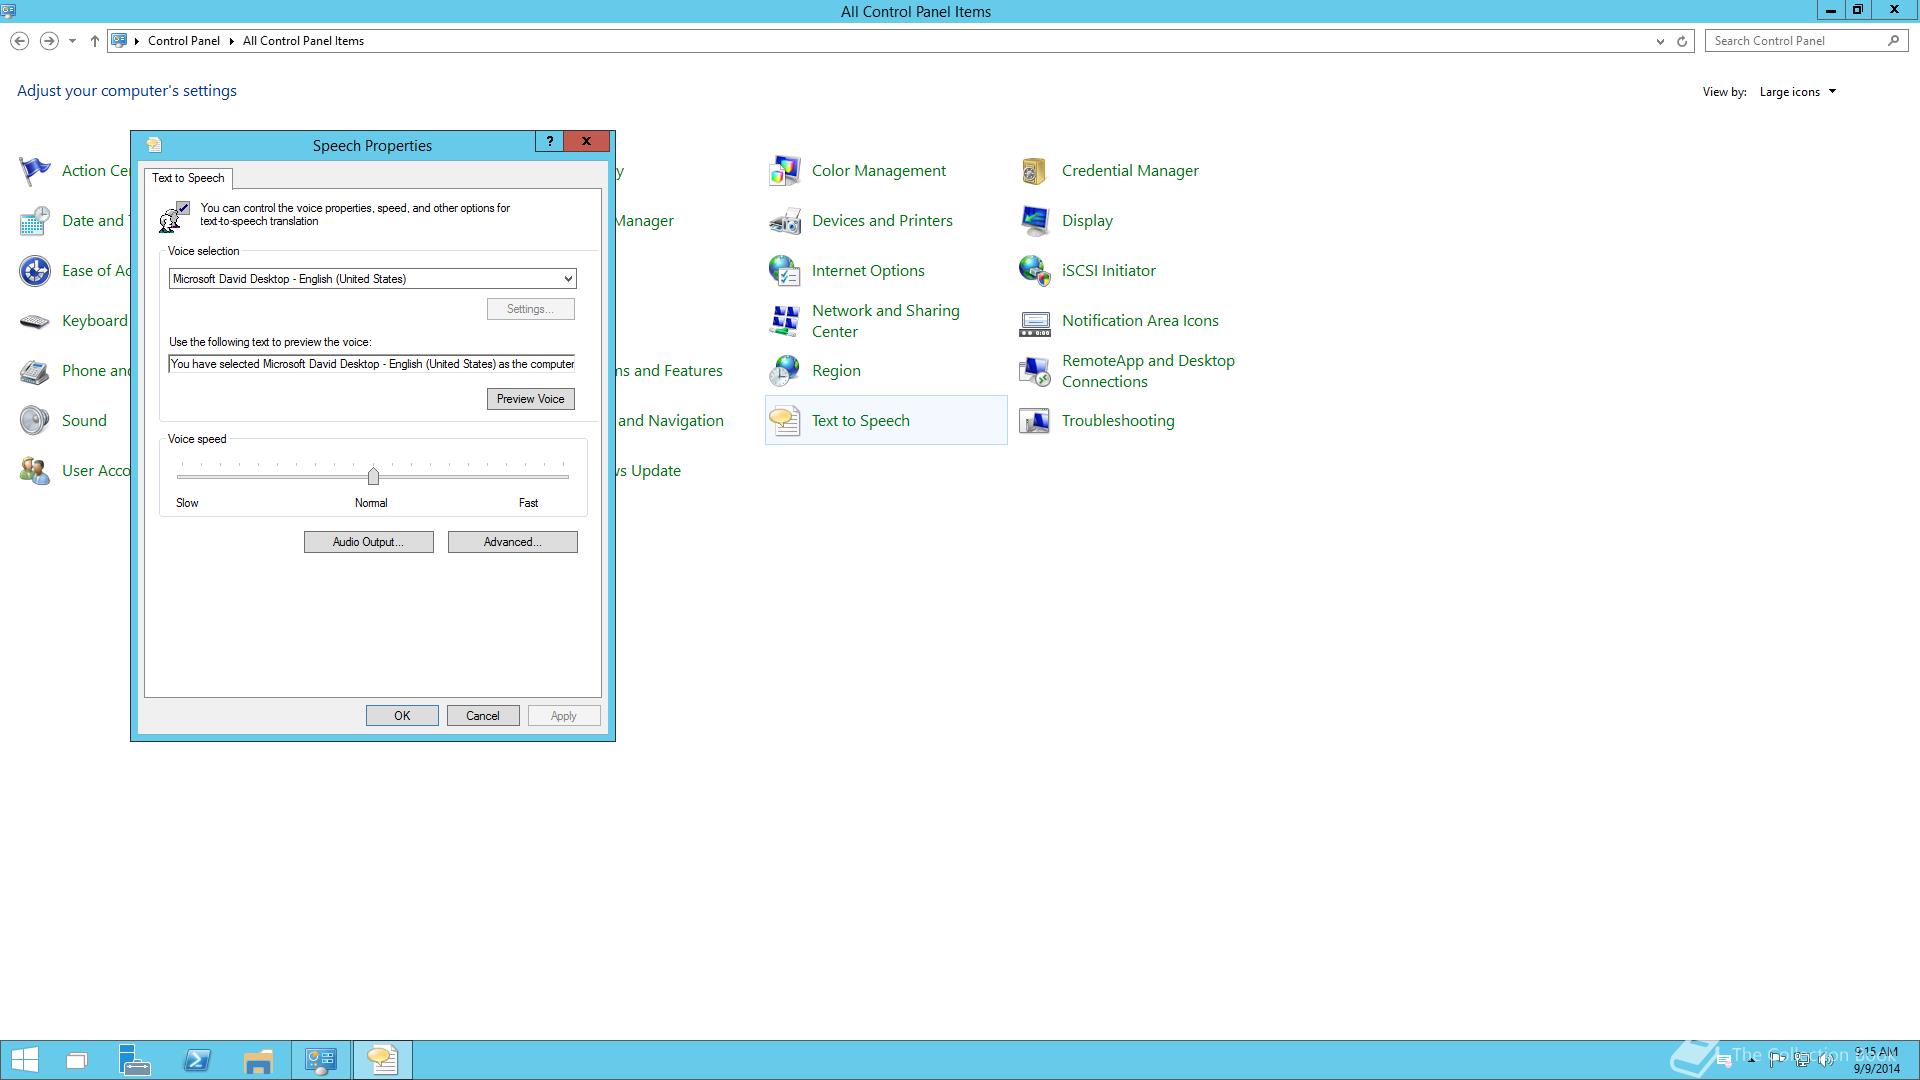The image size is (1920, 1080).
Task: Open the Ease of Access Center icon
Action: tap(35, 271)
